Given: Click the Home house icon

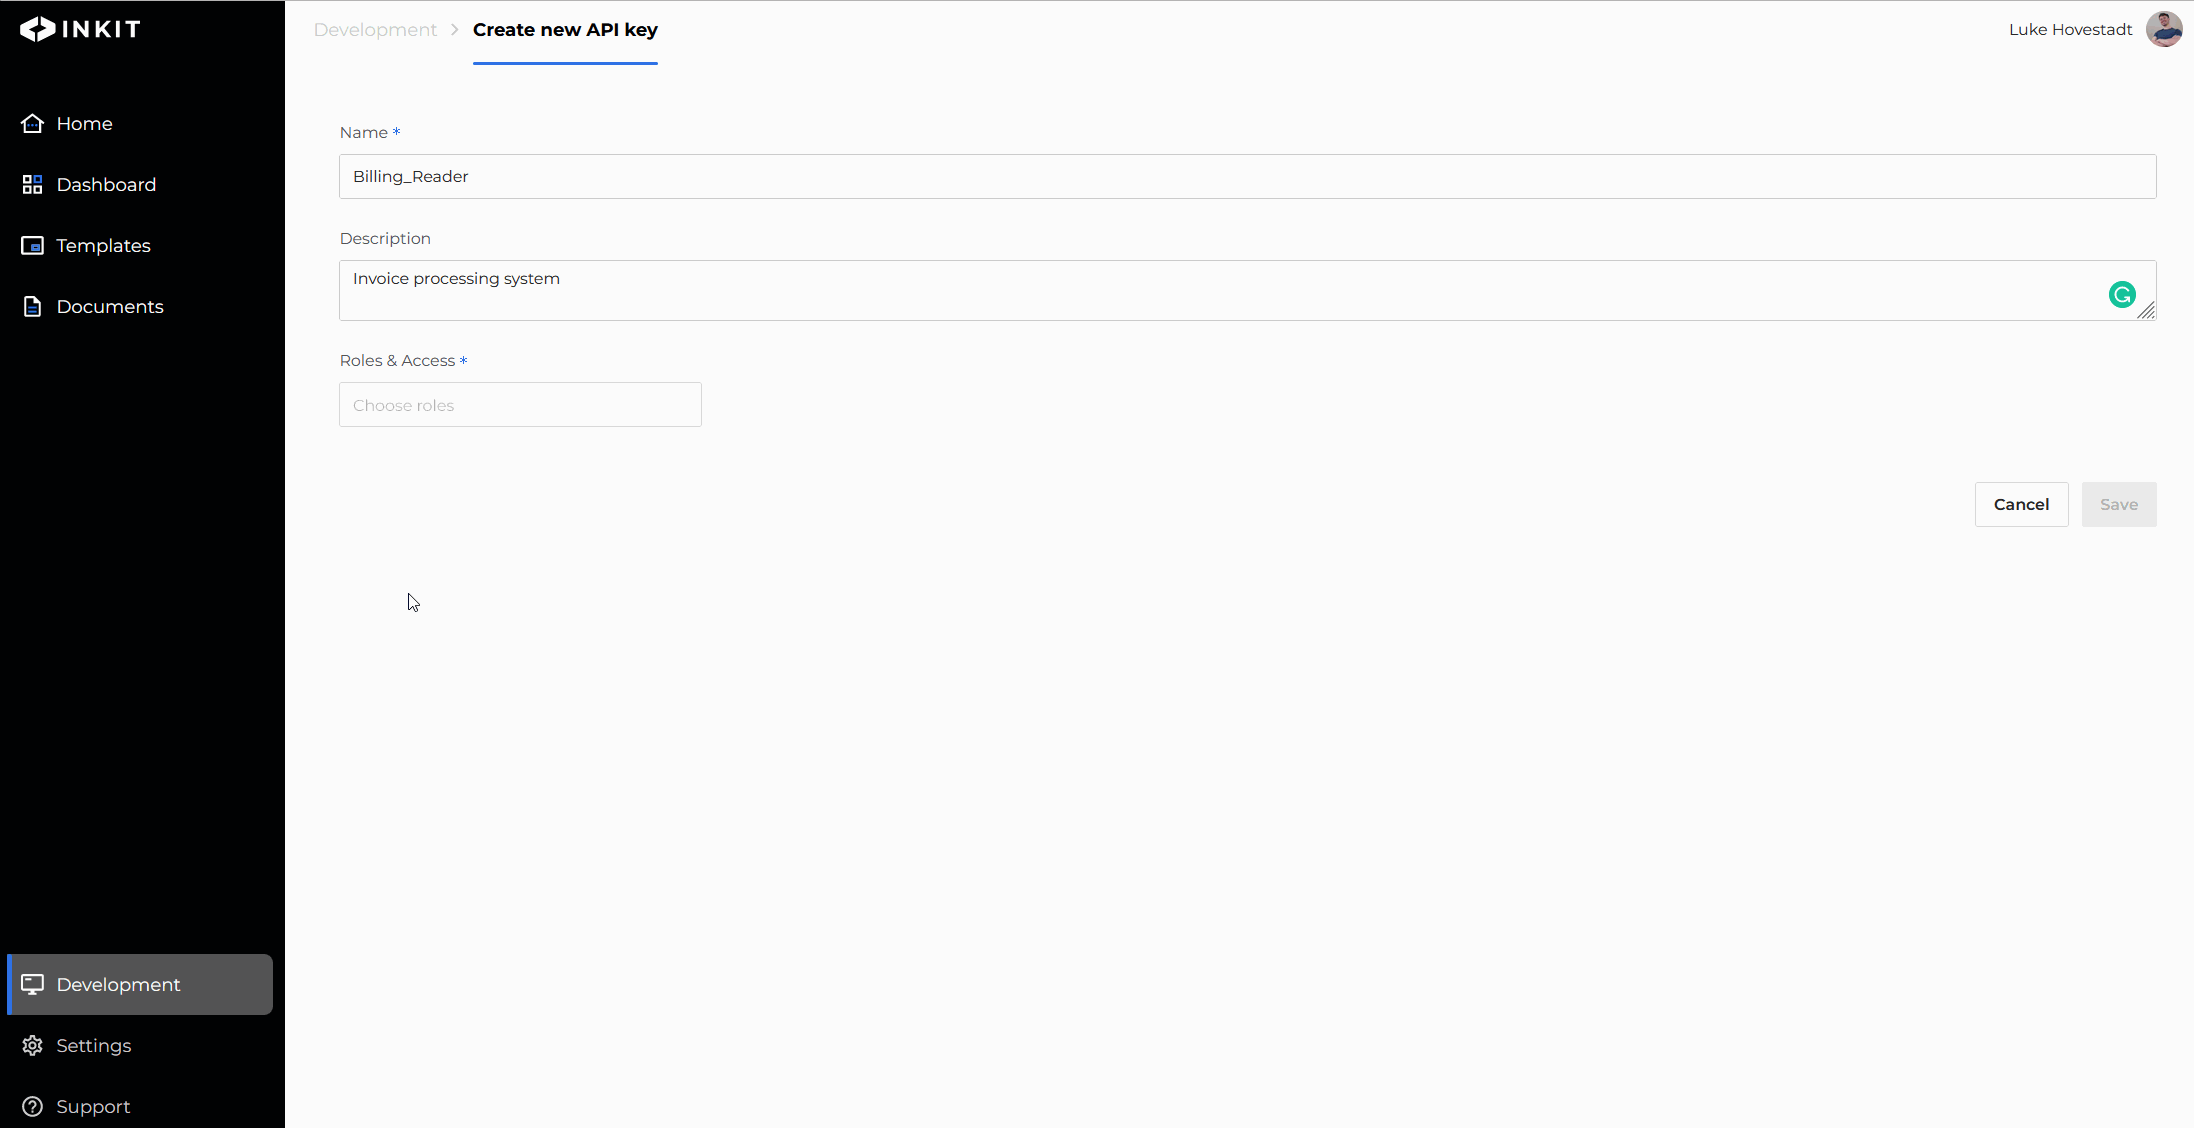Looking at the screenshot, I should coord(32,123).
